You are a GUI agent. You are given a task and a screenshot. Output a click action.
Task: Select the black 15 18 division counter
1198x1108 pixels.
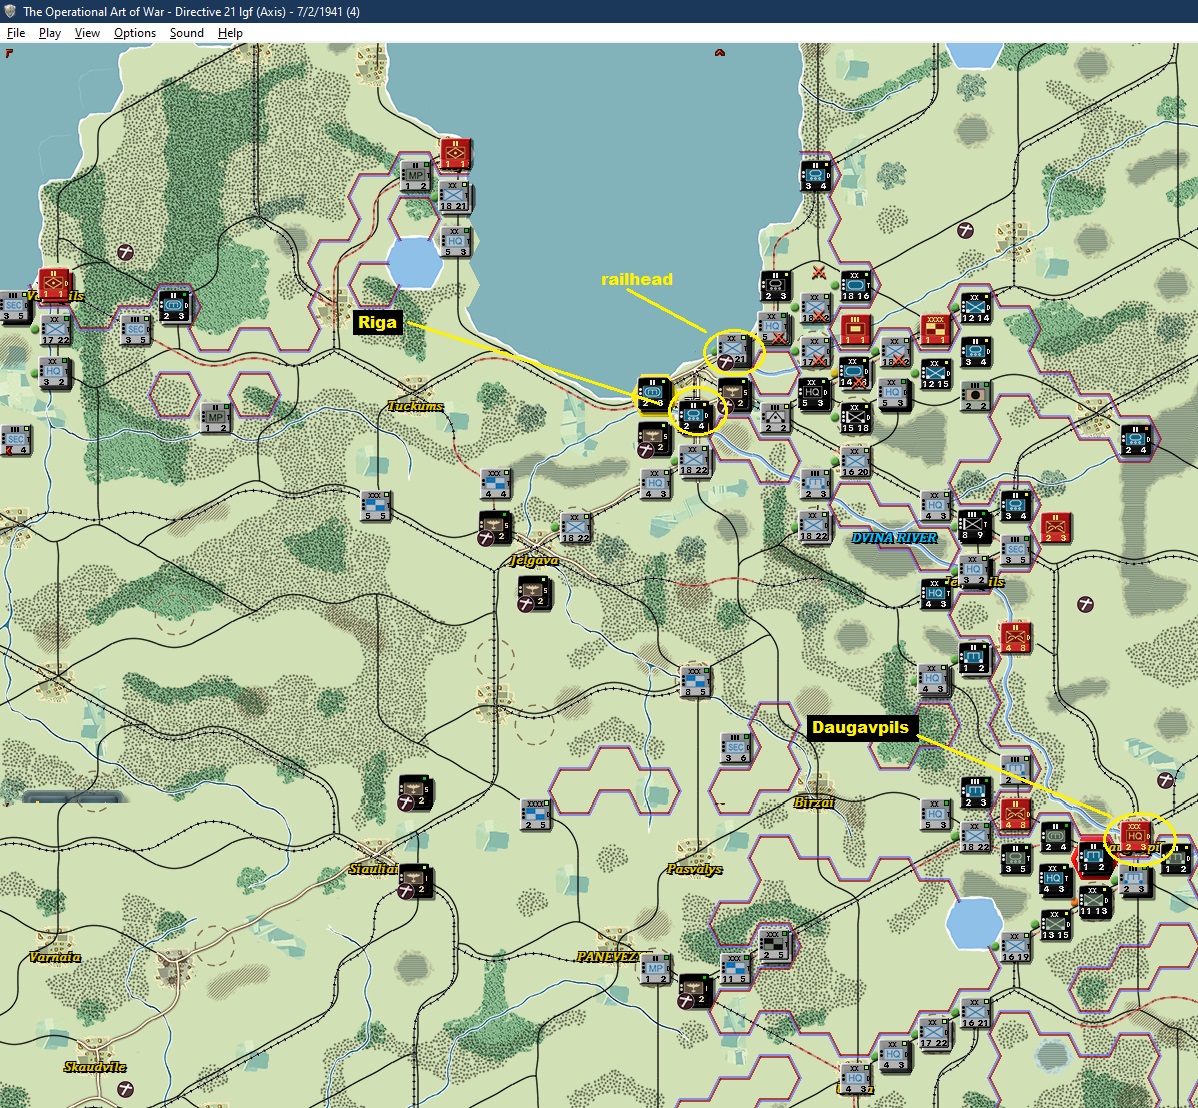(856, 418)
